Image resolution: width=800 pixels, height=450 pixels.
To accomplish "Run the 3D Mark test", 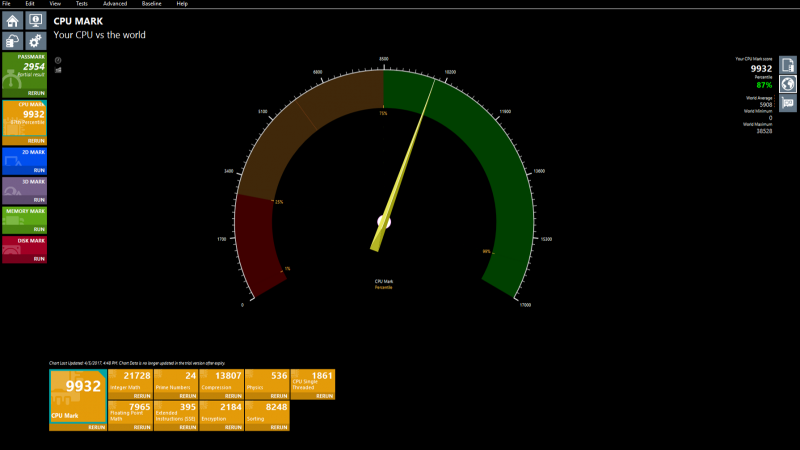I will 39,201.
